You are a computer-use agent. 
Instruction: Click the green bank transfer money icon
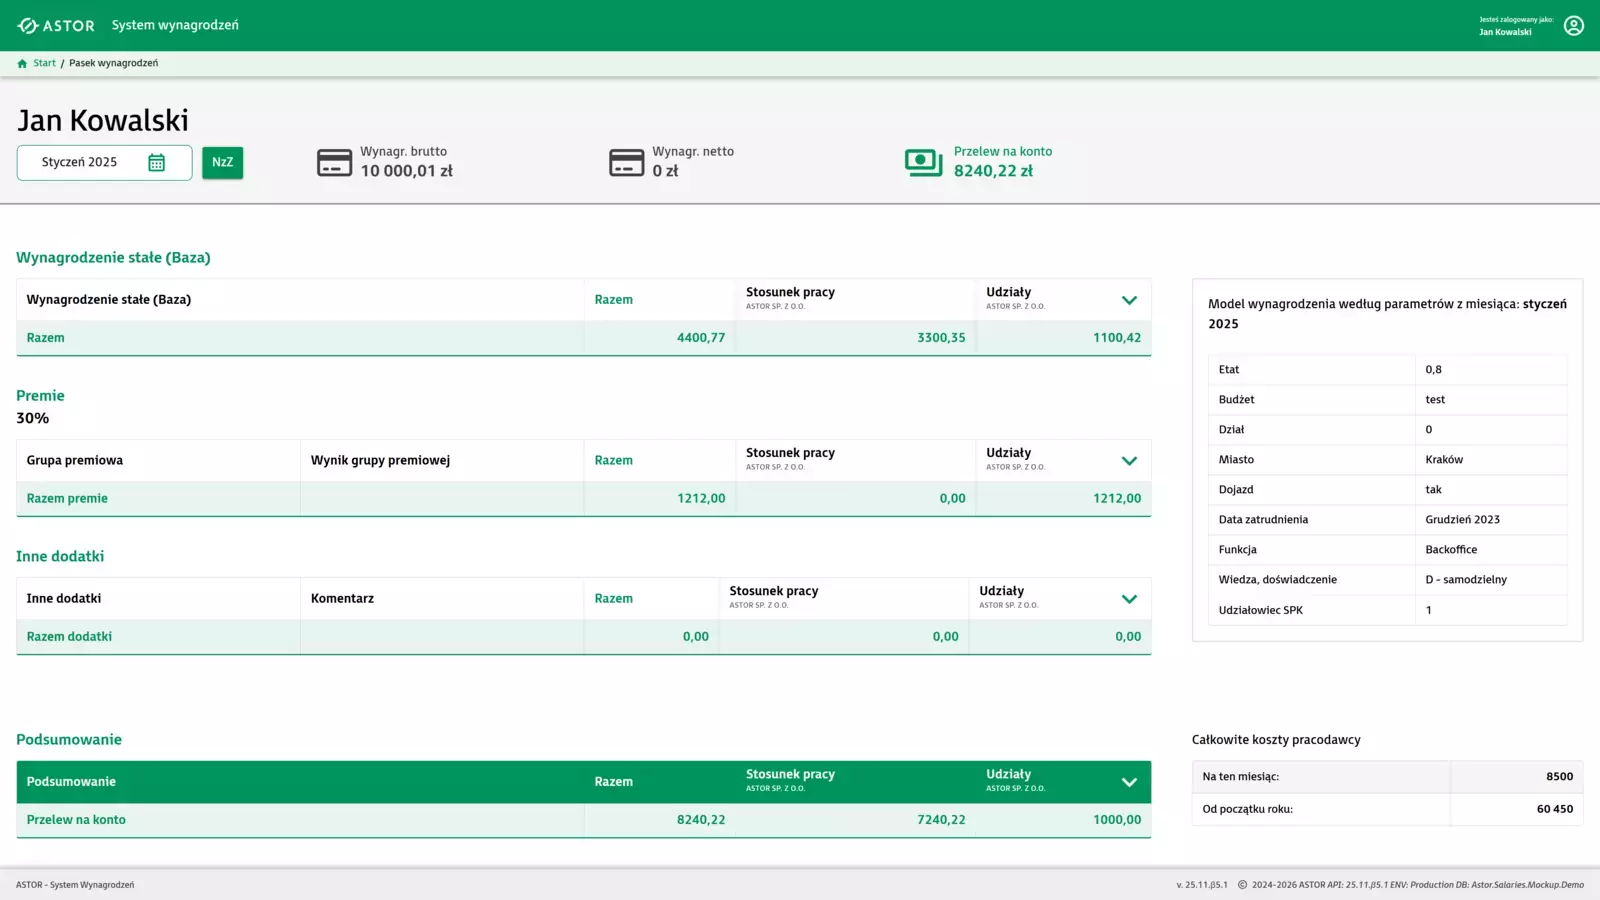[x=923, y=162]
